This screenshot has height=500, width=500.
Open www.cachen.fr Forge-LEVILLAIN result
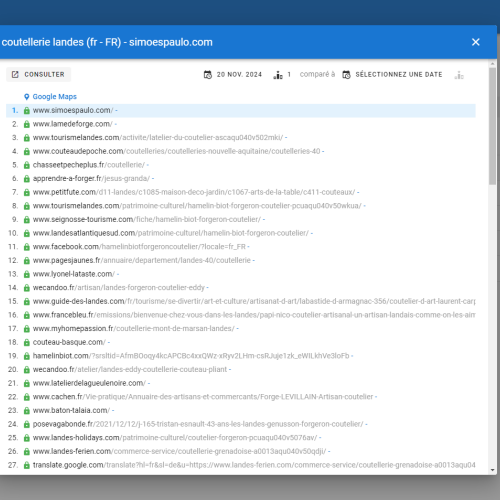point(203,397)
